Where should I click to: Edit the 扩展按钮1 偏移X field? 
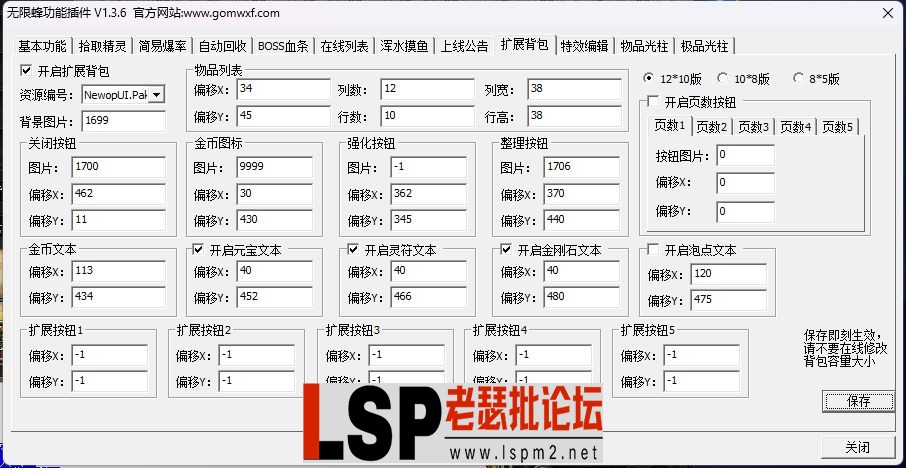click(x=110, y=355)
